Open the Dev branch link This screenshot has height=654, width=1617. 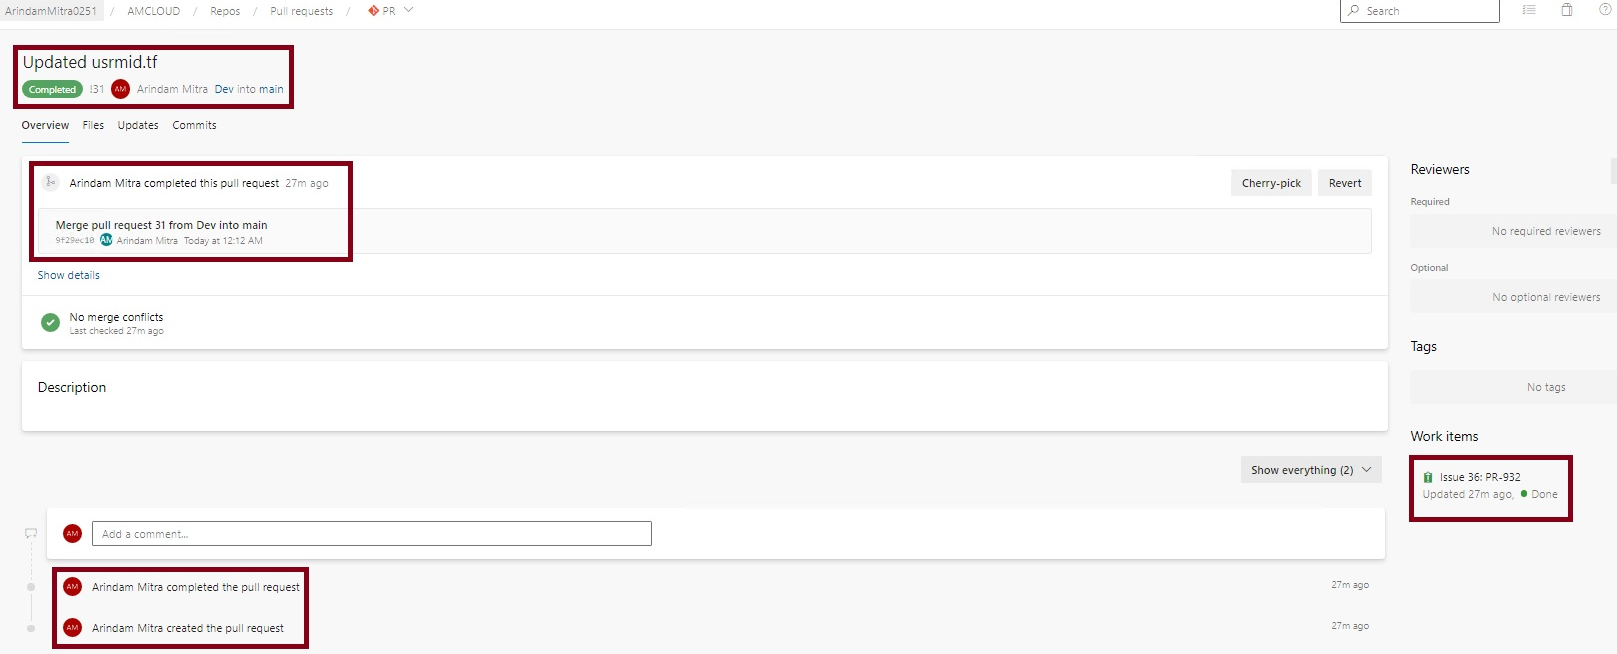[224, 89]
